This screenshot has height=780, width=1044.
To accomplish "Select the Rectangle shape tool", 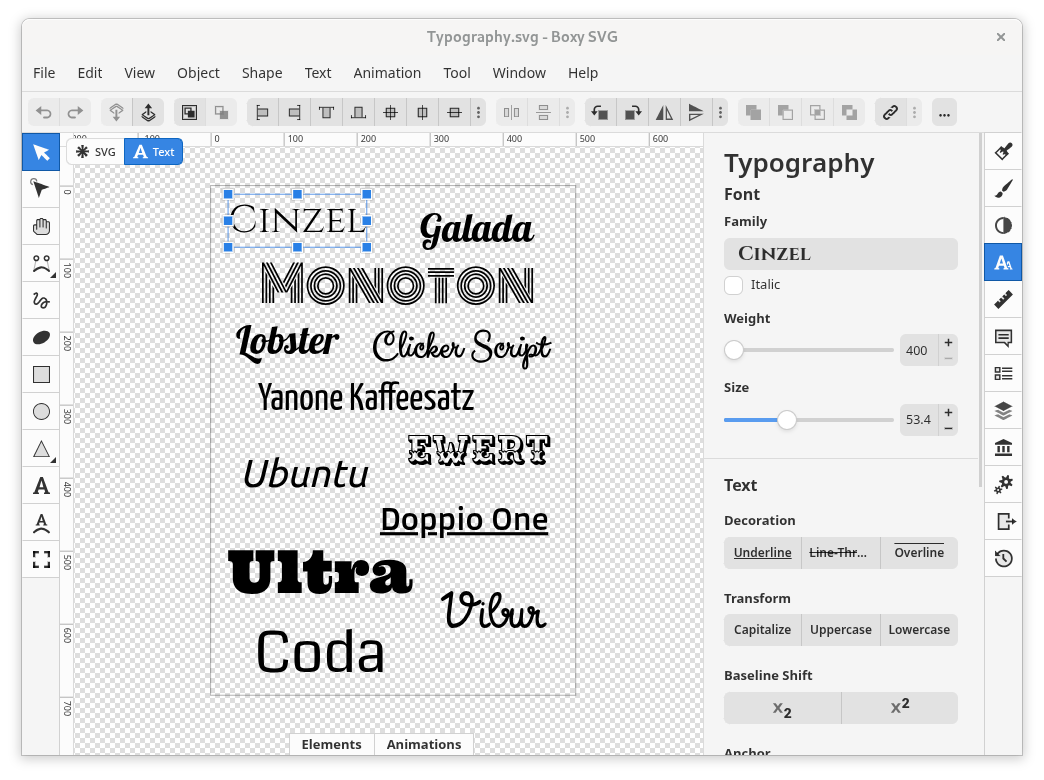I will [41, 375].
